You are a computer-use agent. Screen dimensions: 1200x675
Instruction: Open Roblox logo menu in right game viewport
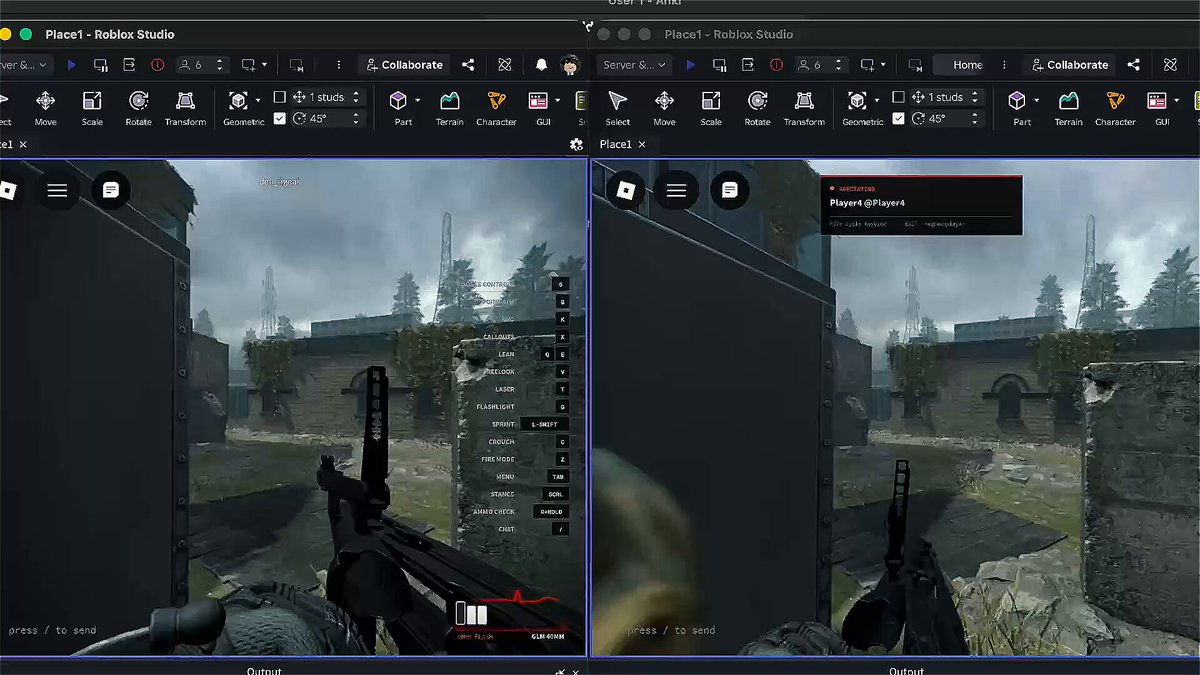625,190
